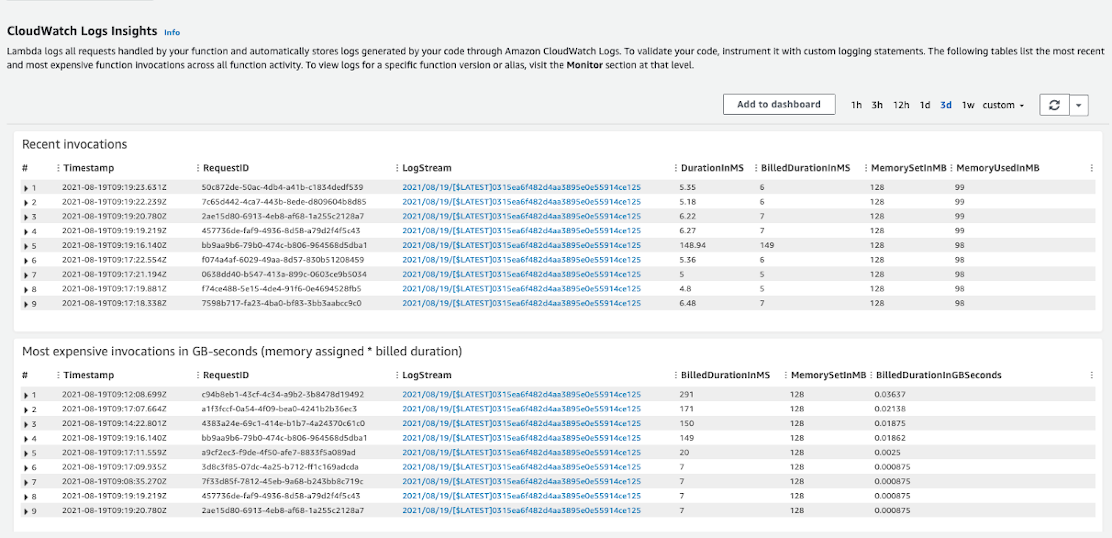Open the options ellipsis of the Recent invocations table

[x=1091, y=168]
